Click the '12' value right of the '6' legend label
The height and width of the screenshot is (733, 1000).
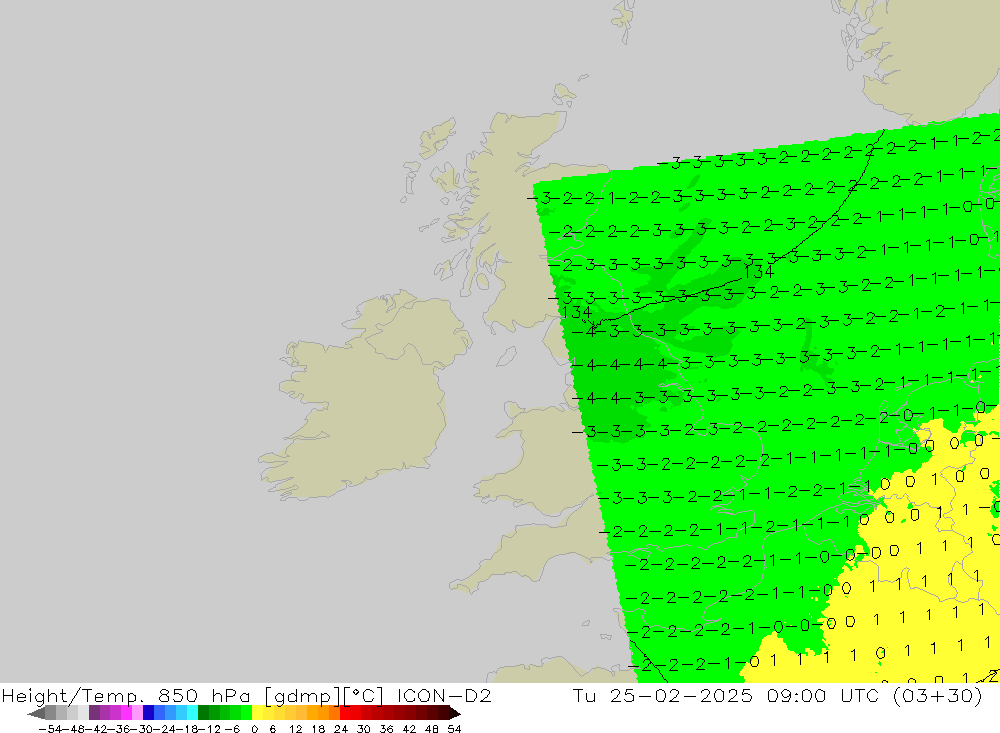(295, 729)
